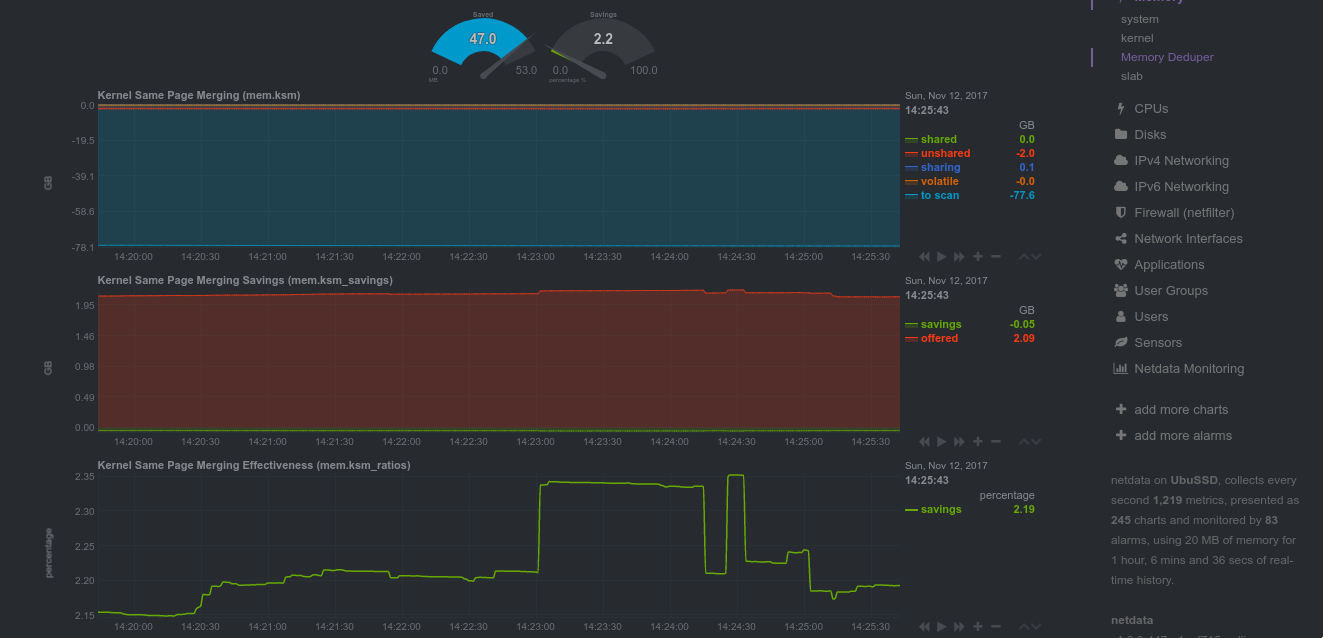Open the Users section icon
This screenshot has height=638, width=1323.
(x=1119, y=316)
